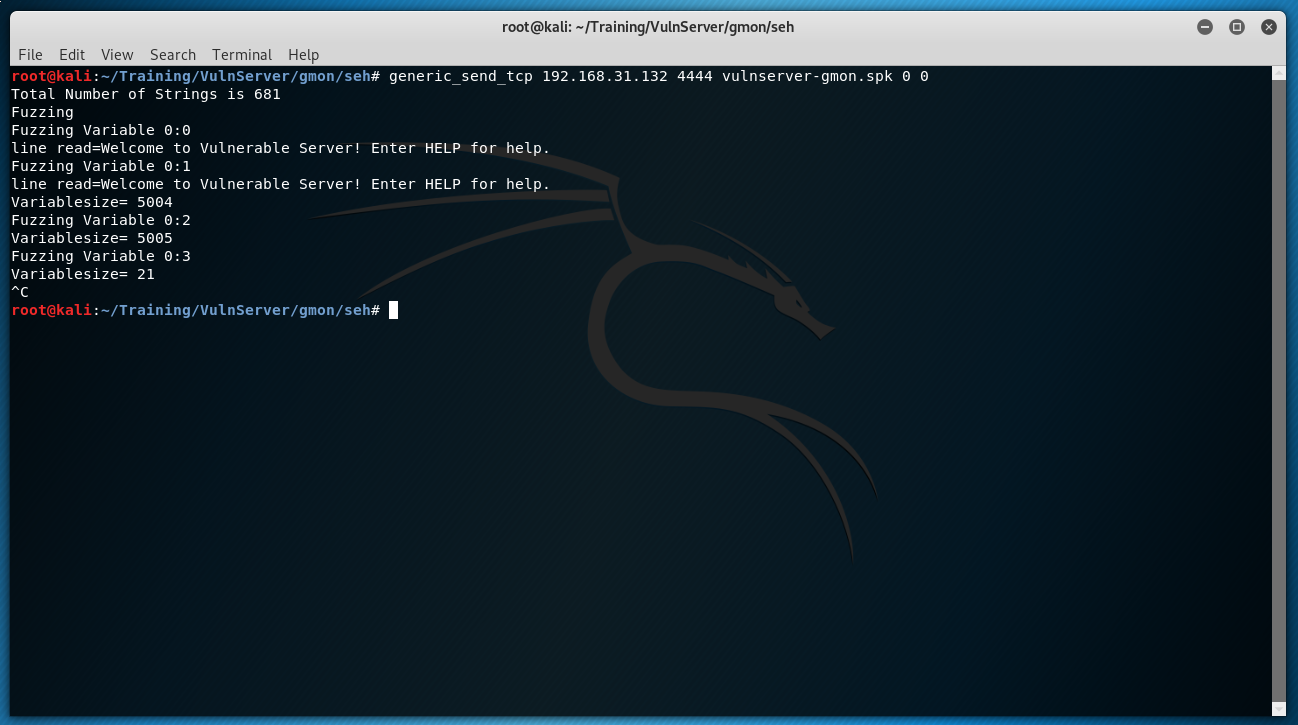Viewport: 1298px width, 725px height.
Task: Click the terminal's vertical scrollbar
Action: [x=1279, y=390]
